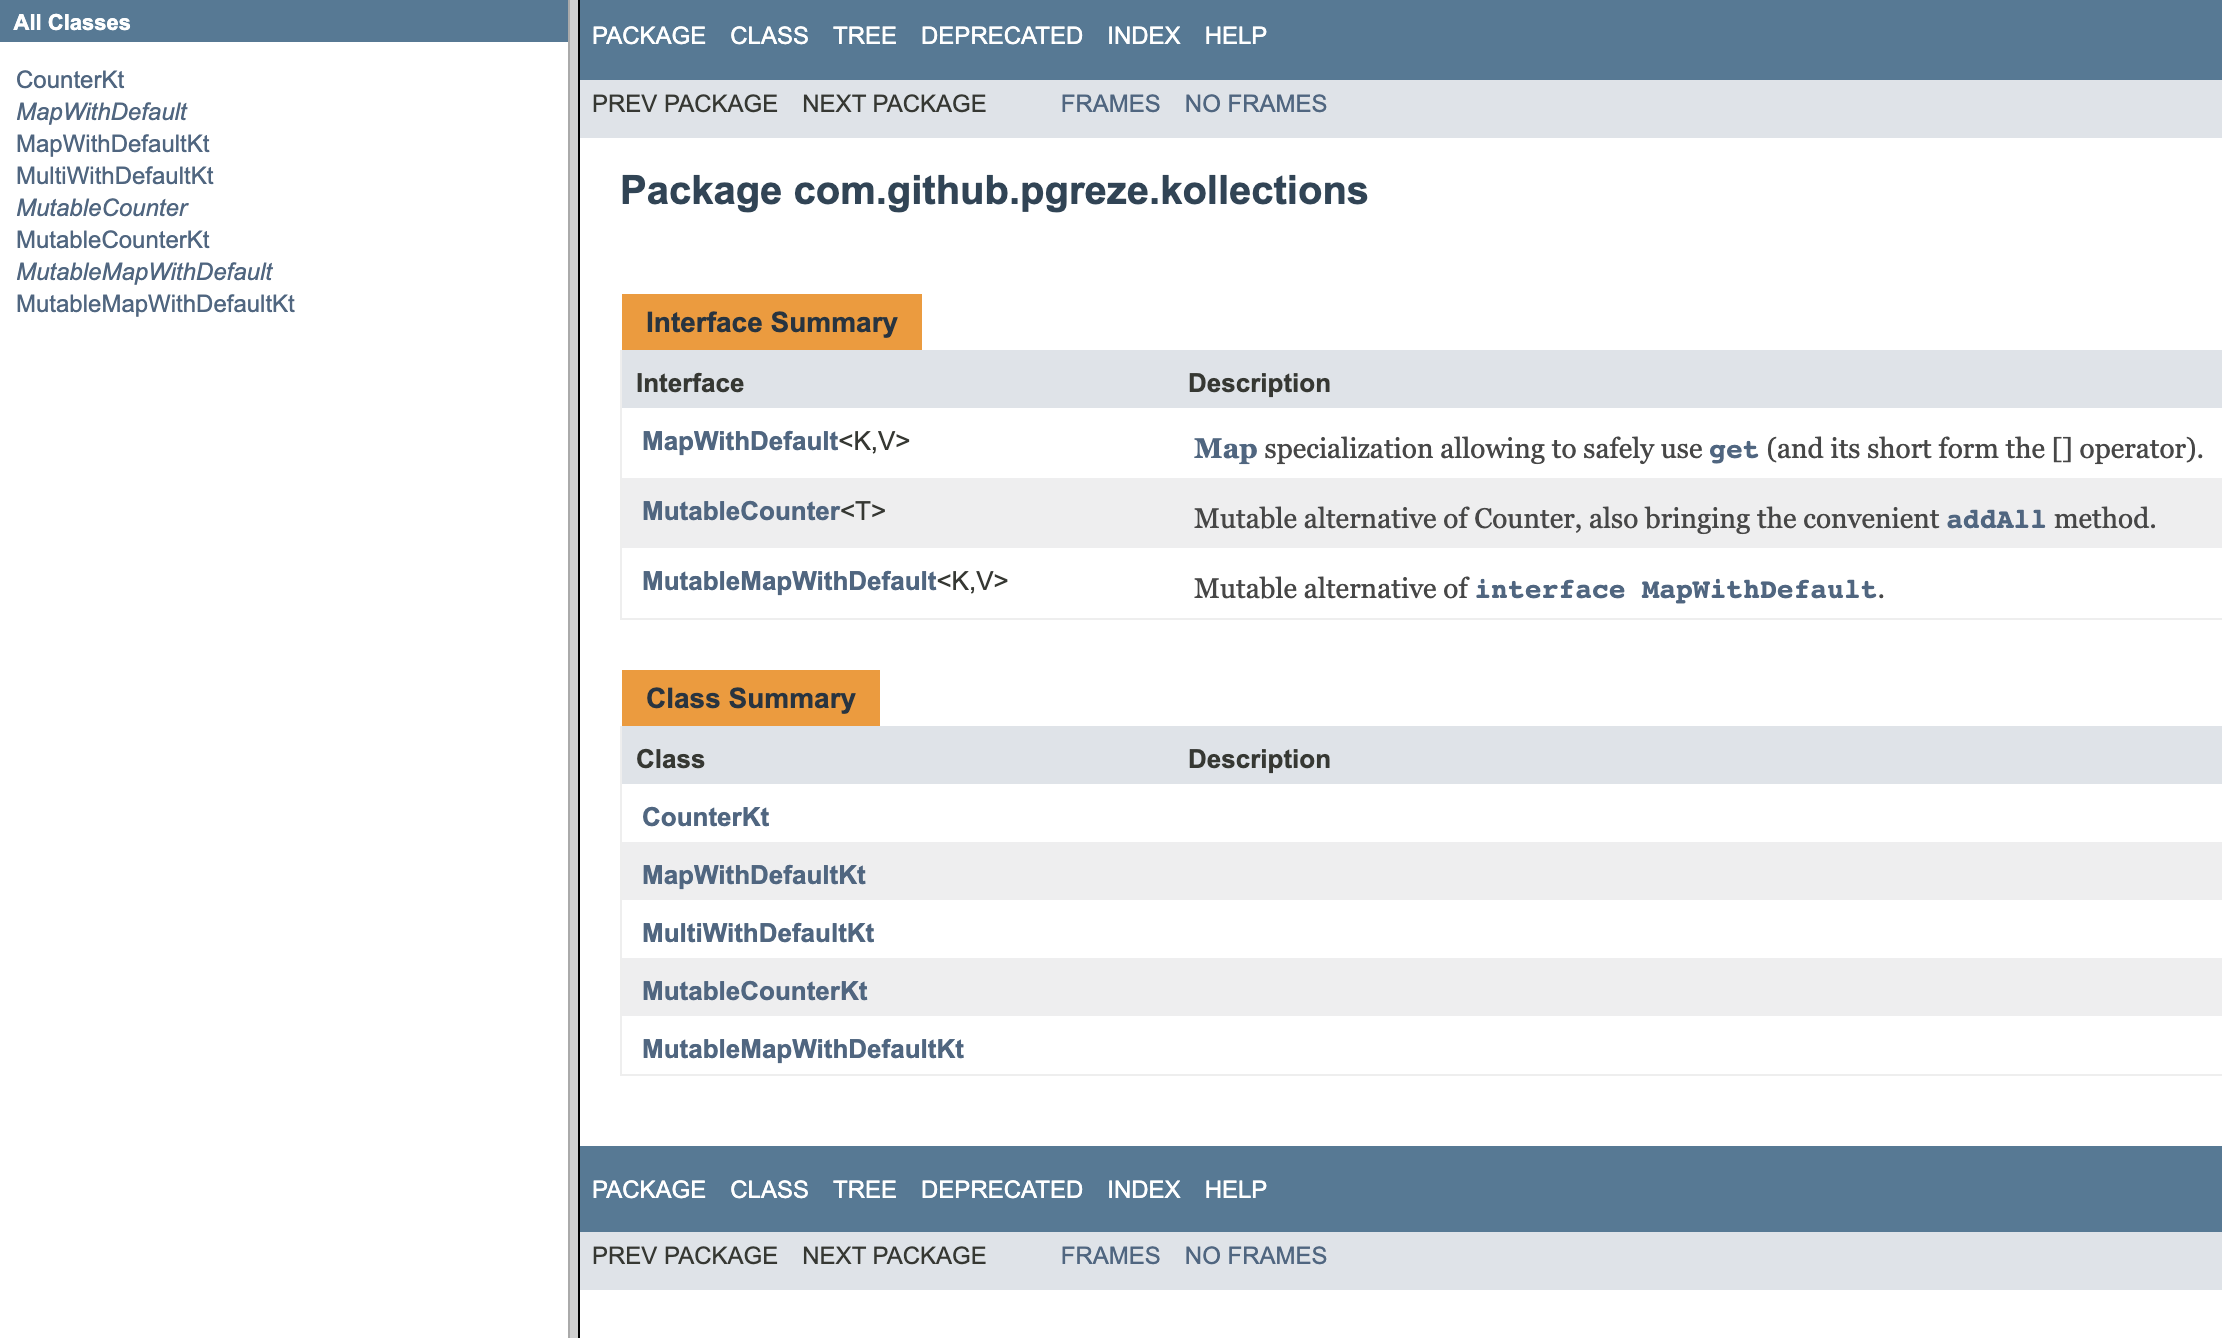
Task: Open HELP in top navigation bar
Action: [x=1235, y=36]
